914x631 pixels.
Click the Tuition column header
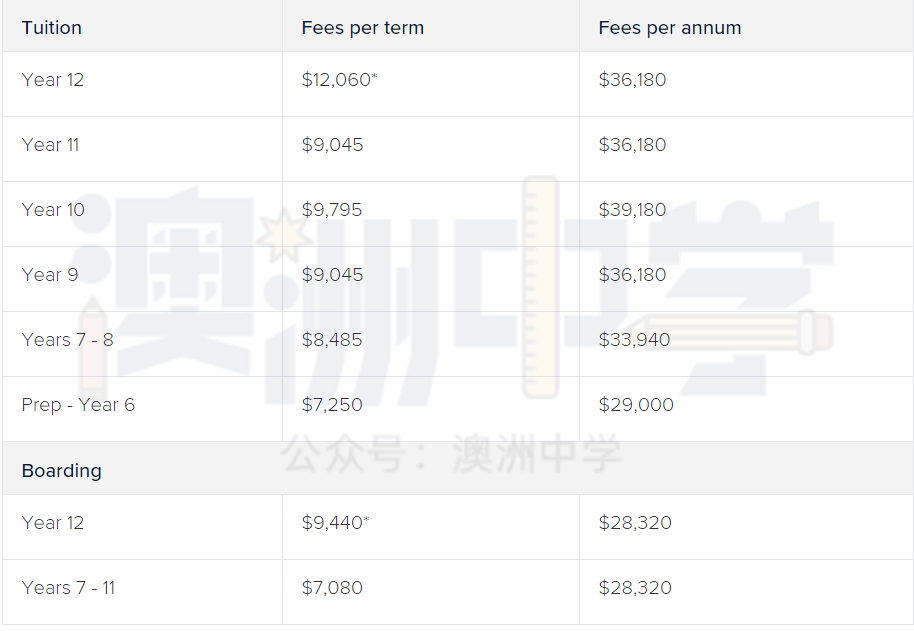coord(51,28)
